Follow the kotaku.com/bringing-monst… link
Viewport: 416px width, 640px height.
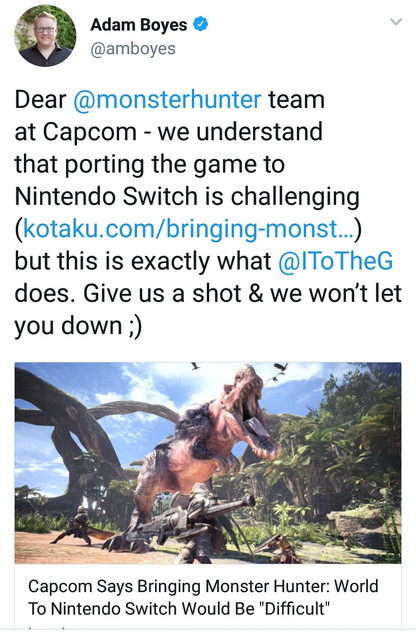pos(189,229)
